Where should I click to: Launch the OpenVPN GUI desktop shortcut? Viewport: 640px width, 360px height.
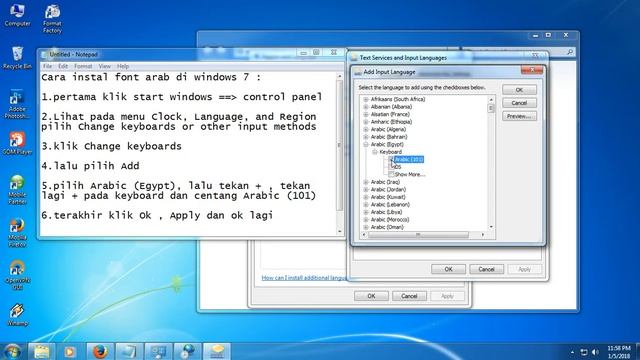(x=17, y=275)
